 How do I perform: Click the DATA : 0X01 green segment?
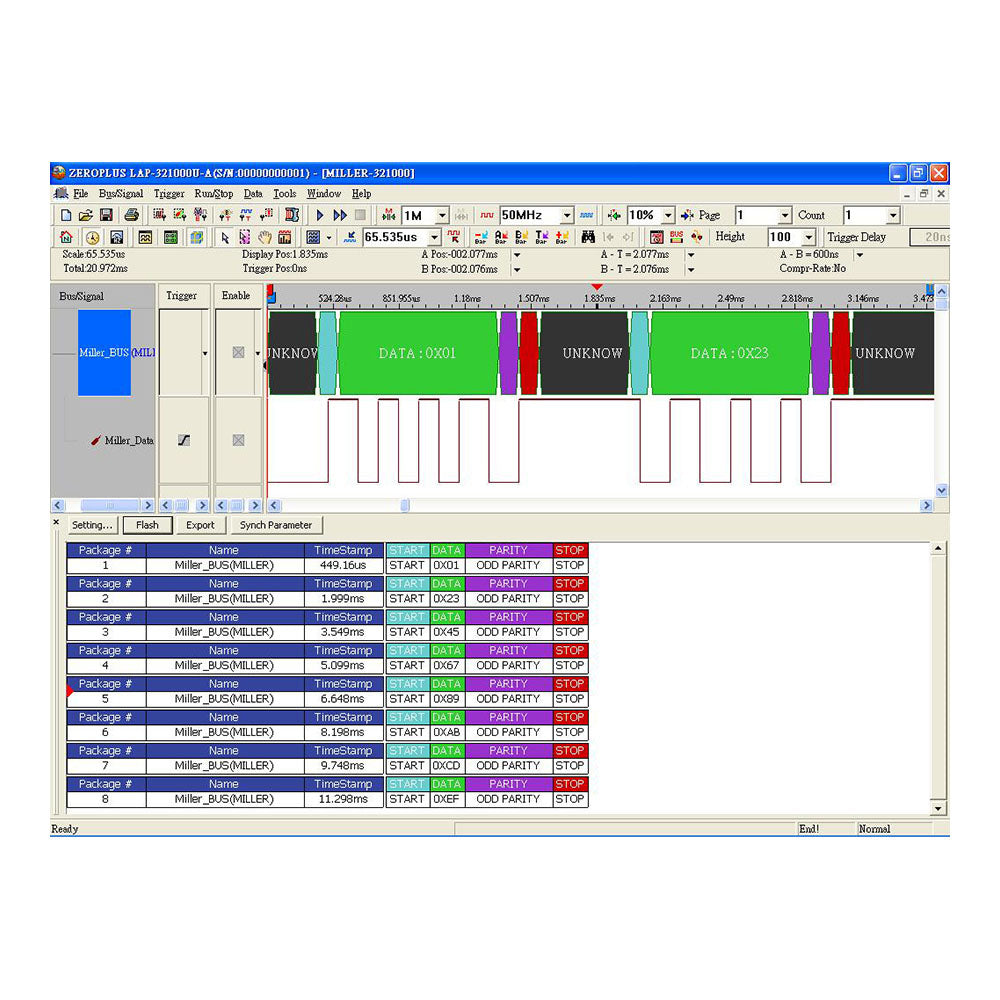(418, 353)
